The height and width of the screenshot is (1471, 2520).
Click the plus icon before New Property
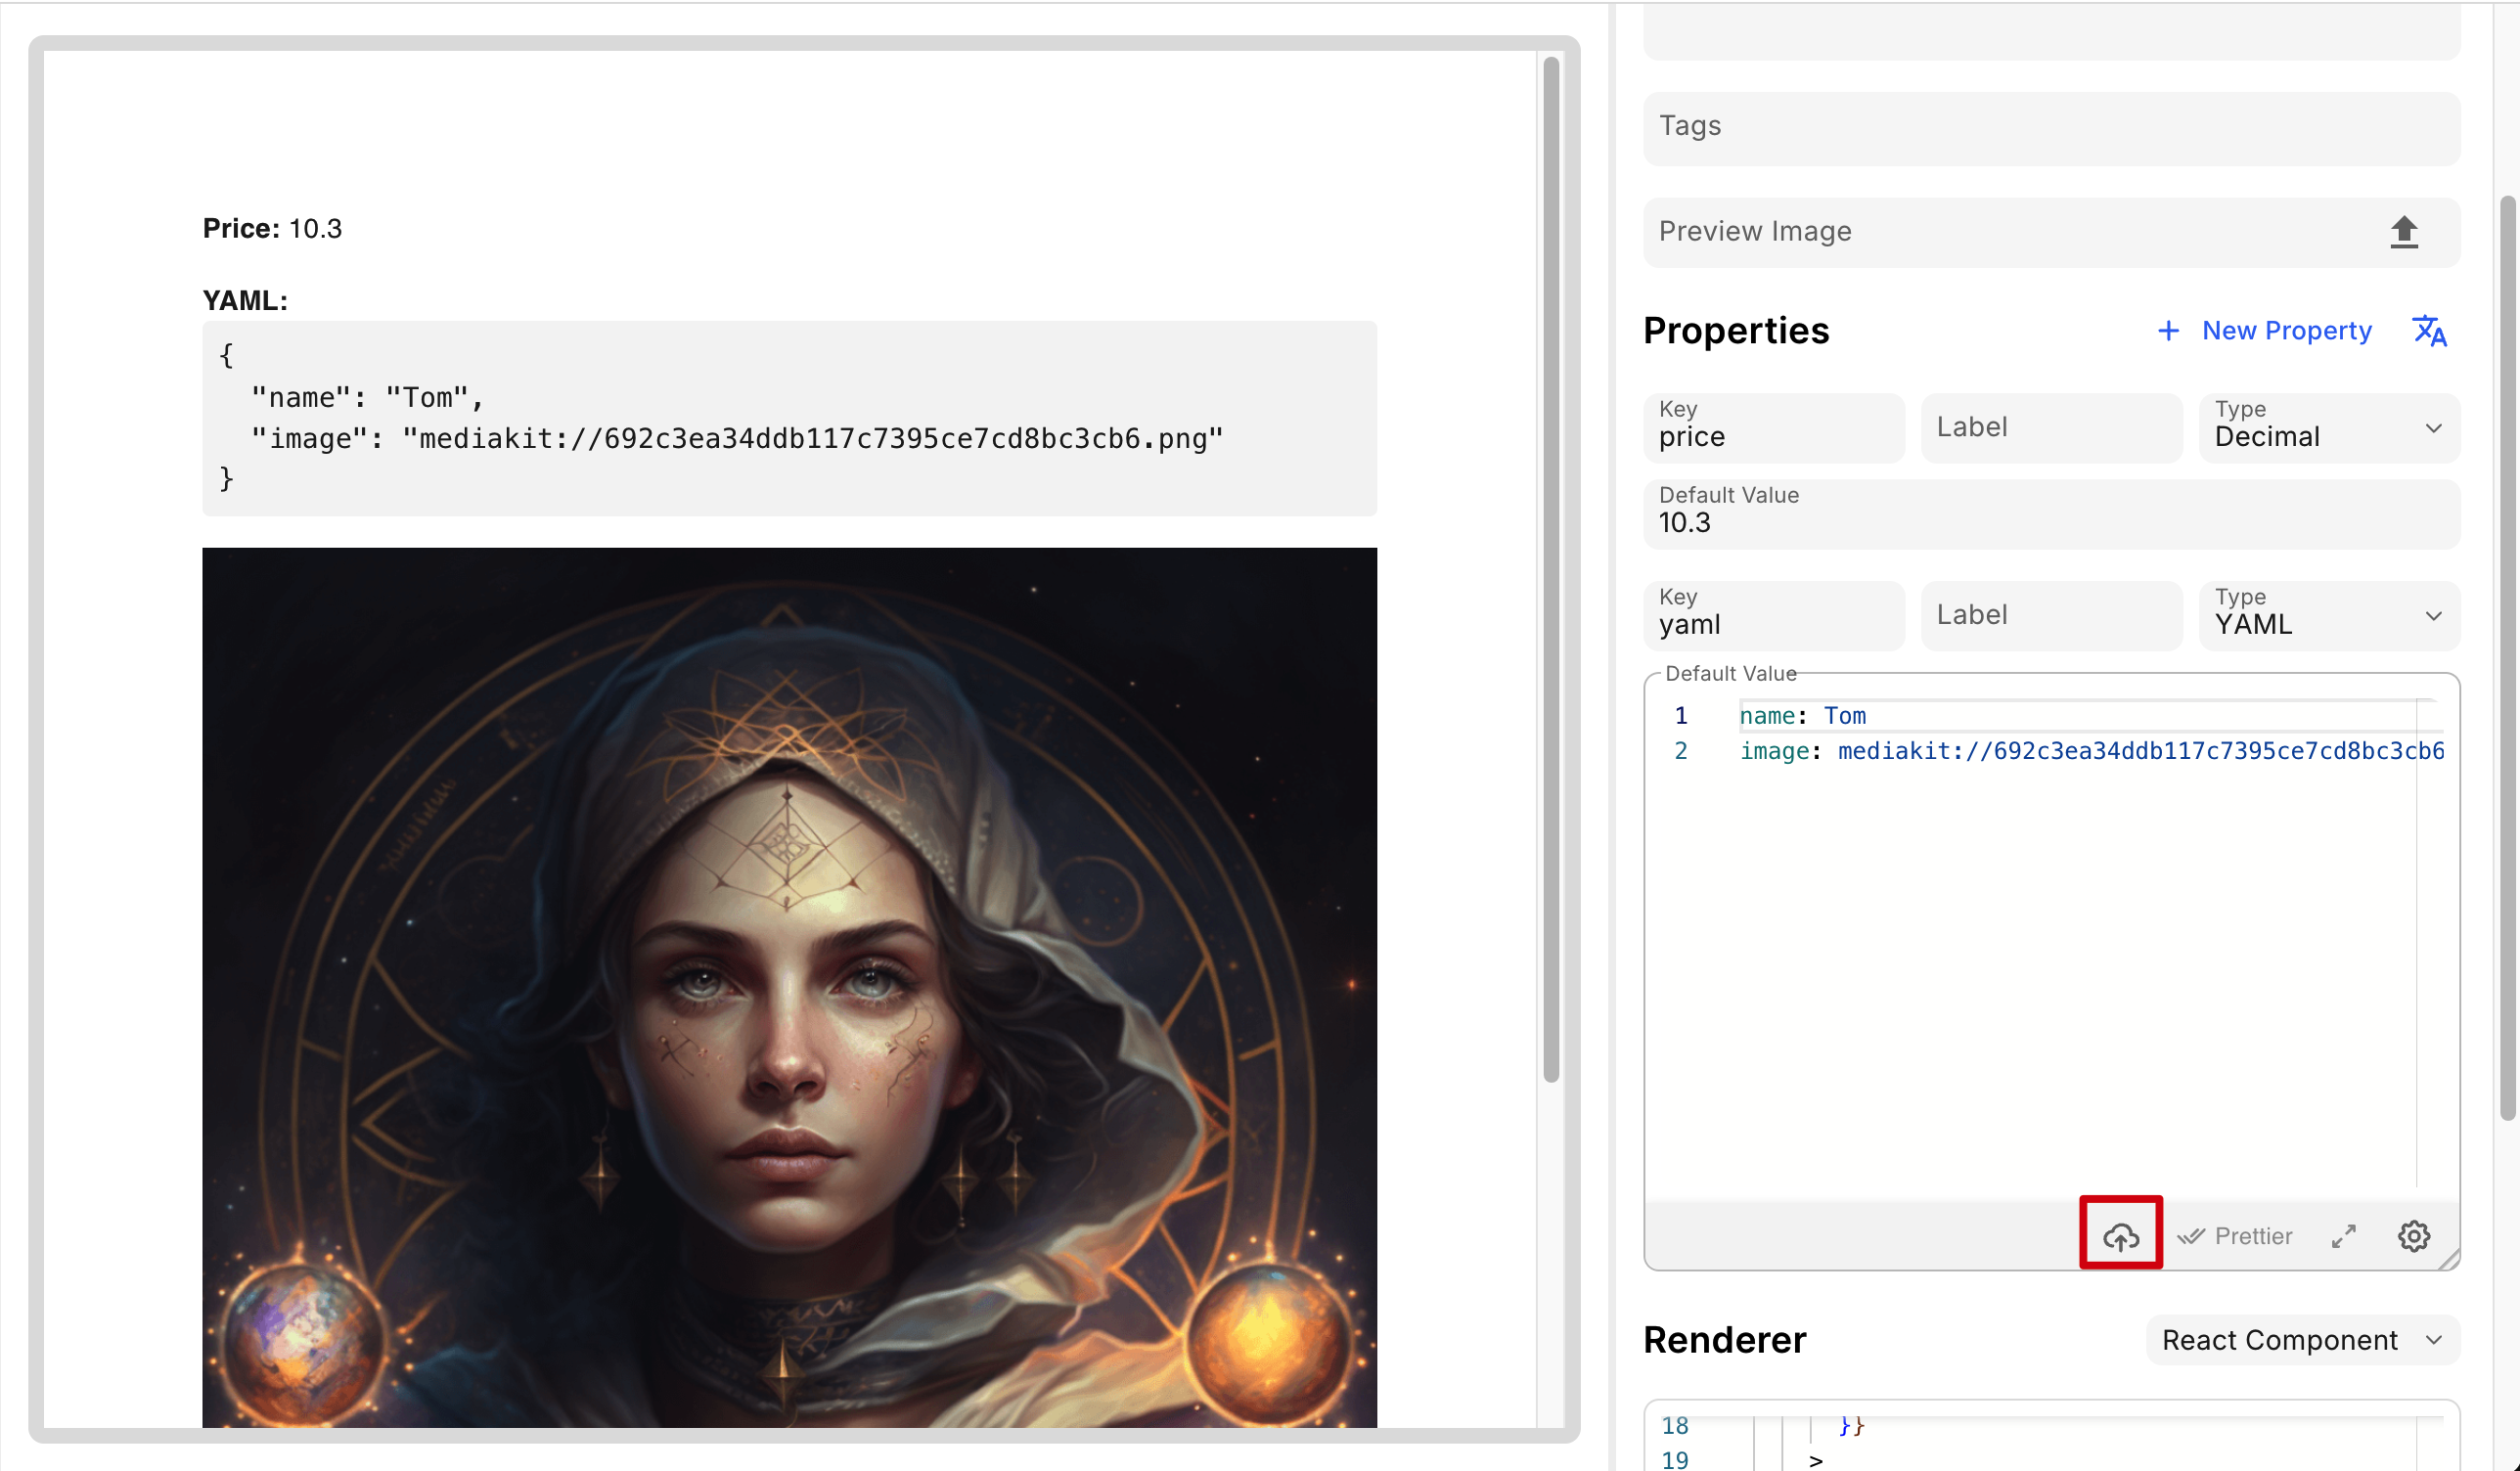(2167, 331)
